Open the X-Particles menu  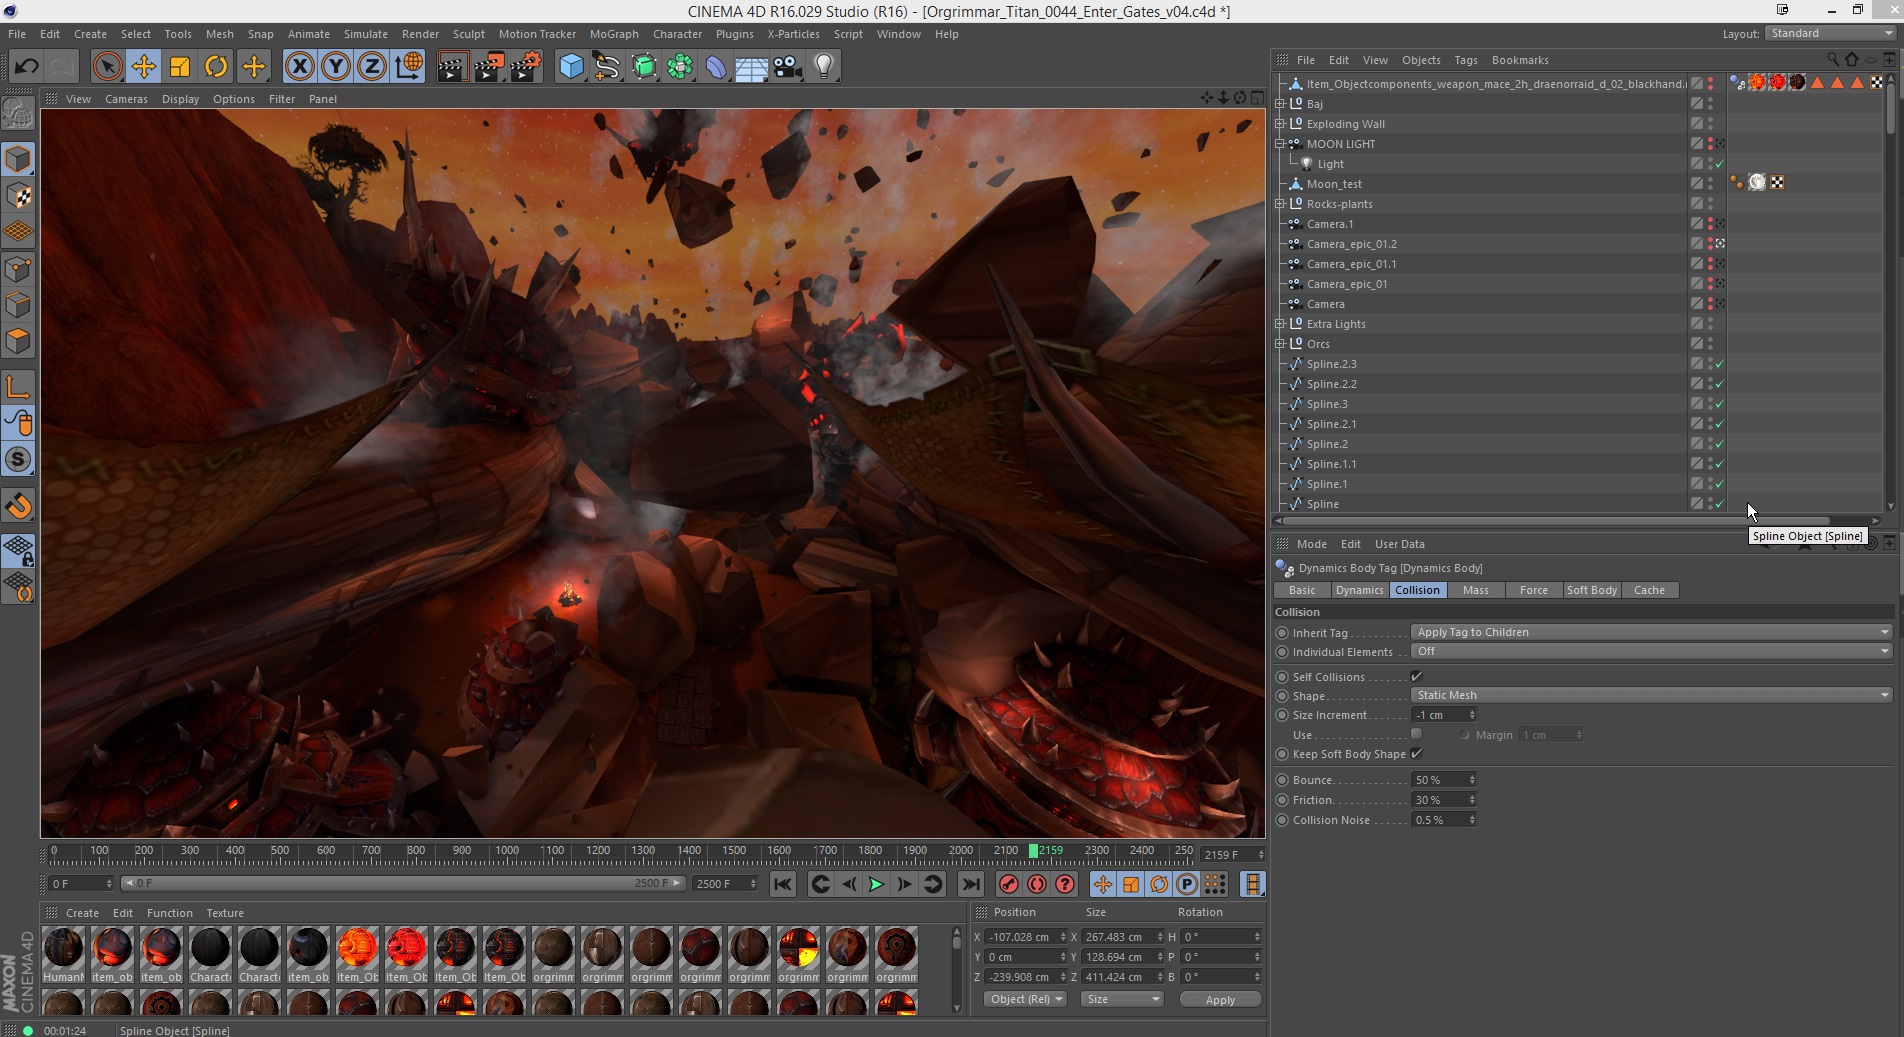(x=793, y=34)
